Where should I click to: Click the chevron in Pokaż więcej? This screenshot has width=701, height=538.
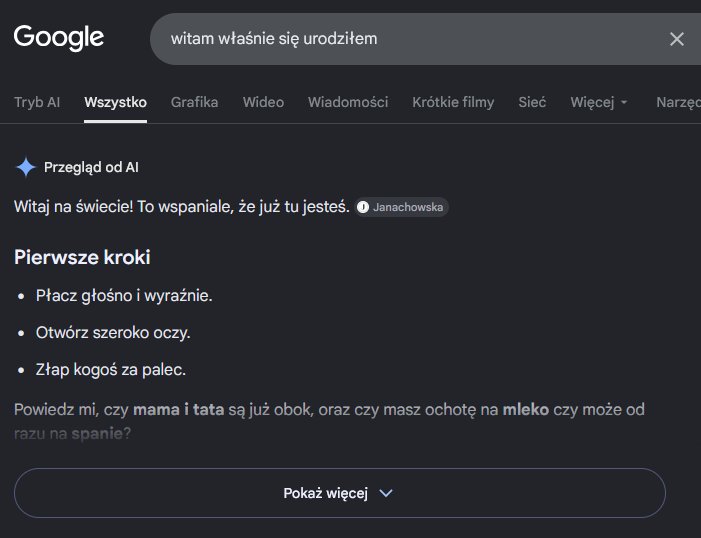pyautogui.click(x=386, y=493)
